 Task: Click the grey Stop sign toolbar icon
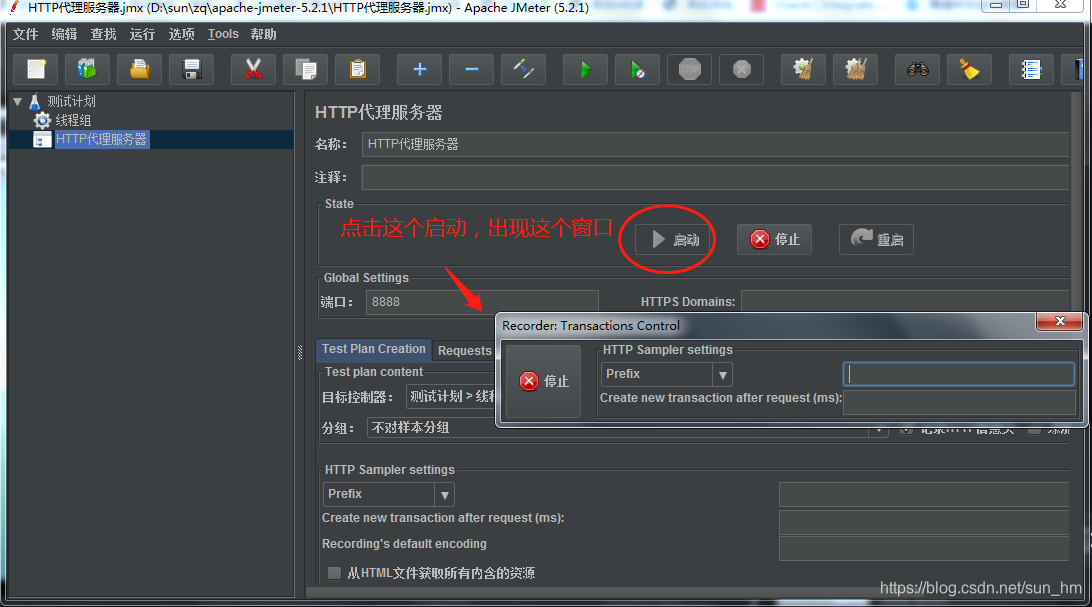[689, 69]
